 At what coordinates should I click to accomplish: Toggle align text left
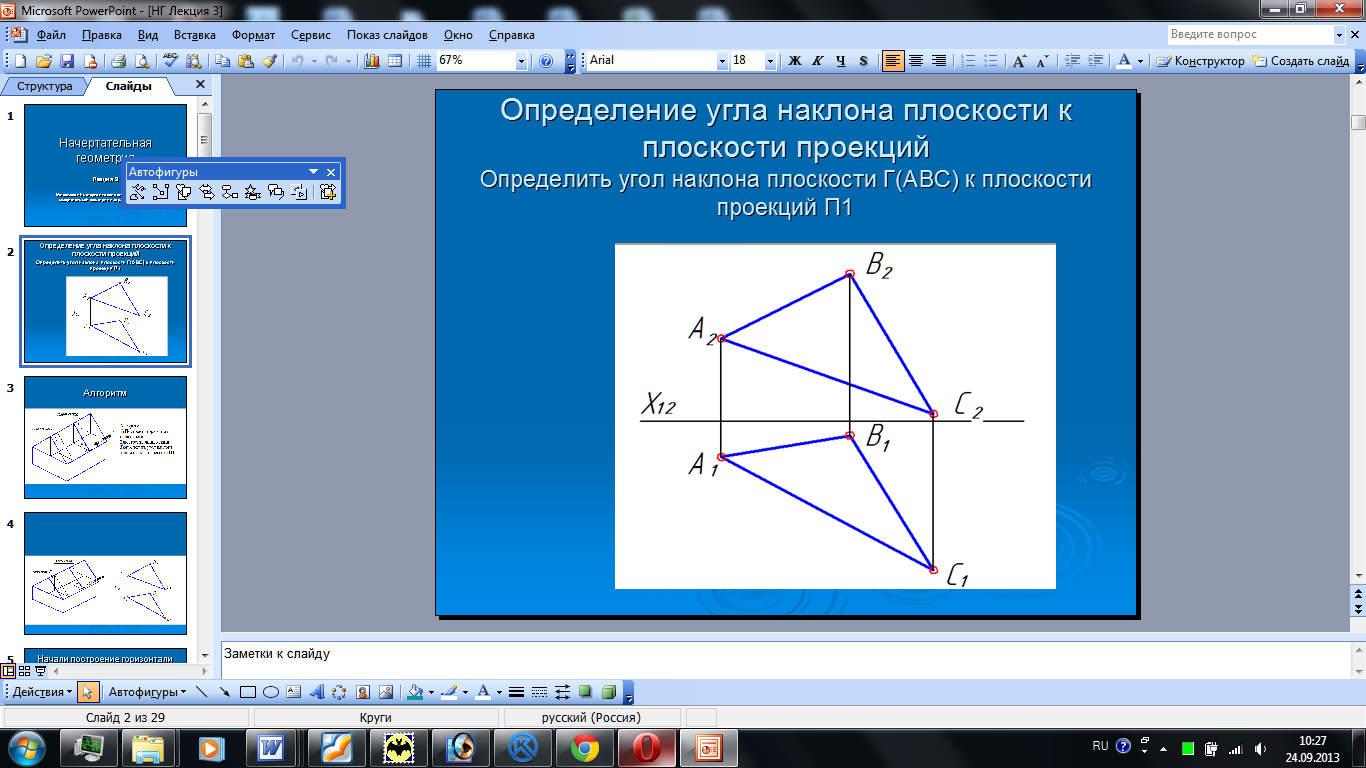893,61
